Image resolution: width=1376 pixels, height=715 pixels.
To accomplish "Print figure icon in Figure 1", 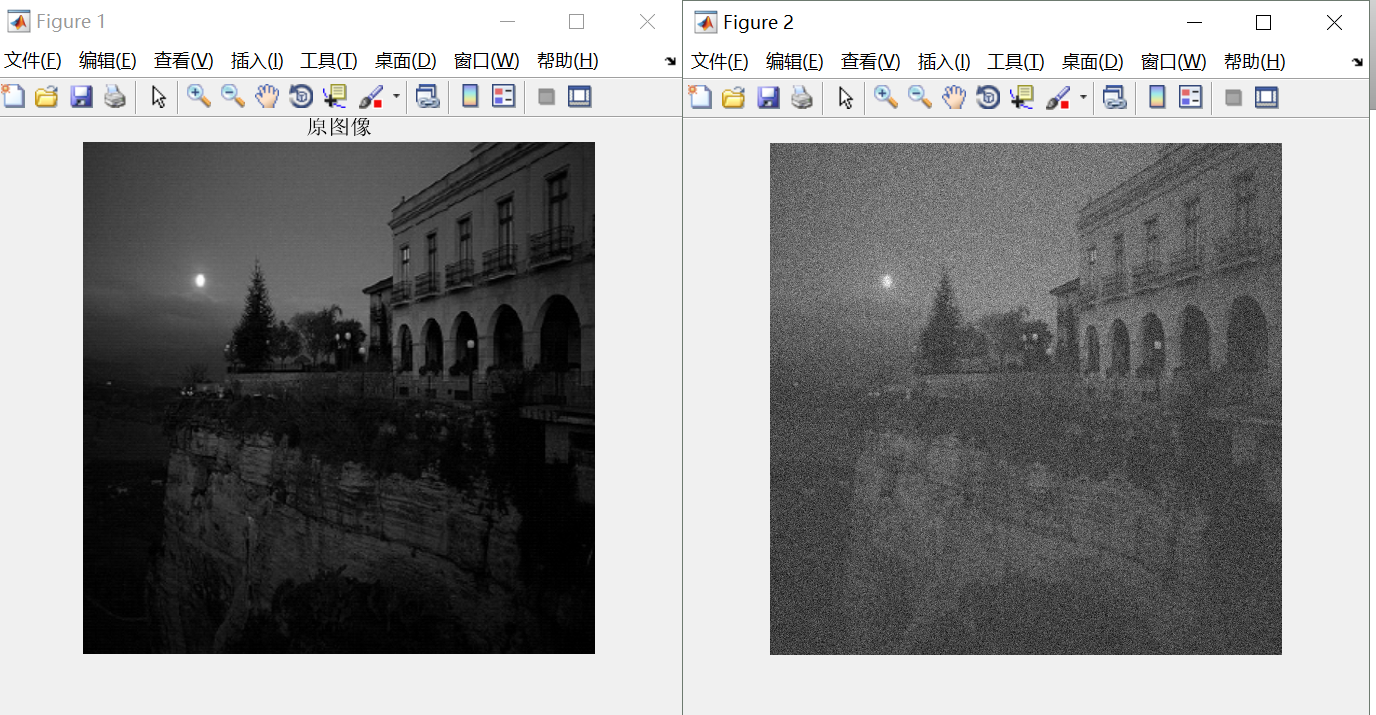I will (x=115, y=97).
